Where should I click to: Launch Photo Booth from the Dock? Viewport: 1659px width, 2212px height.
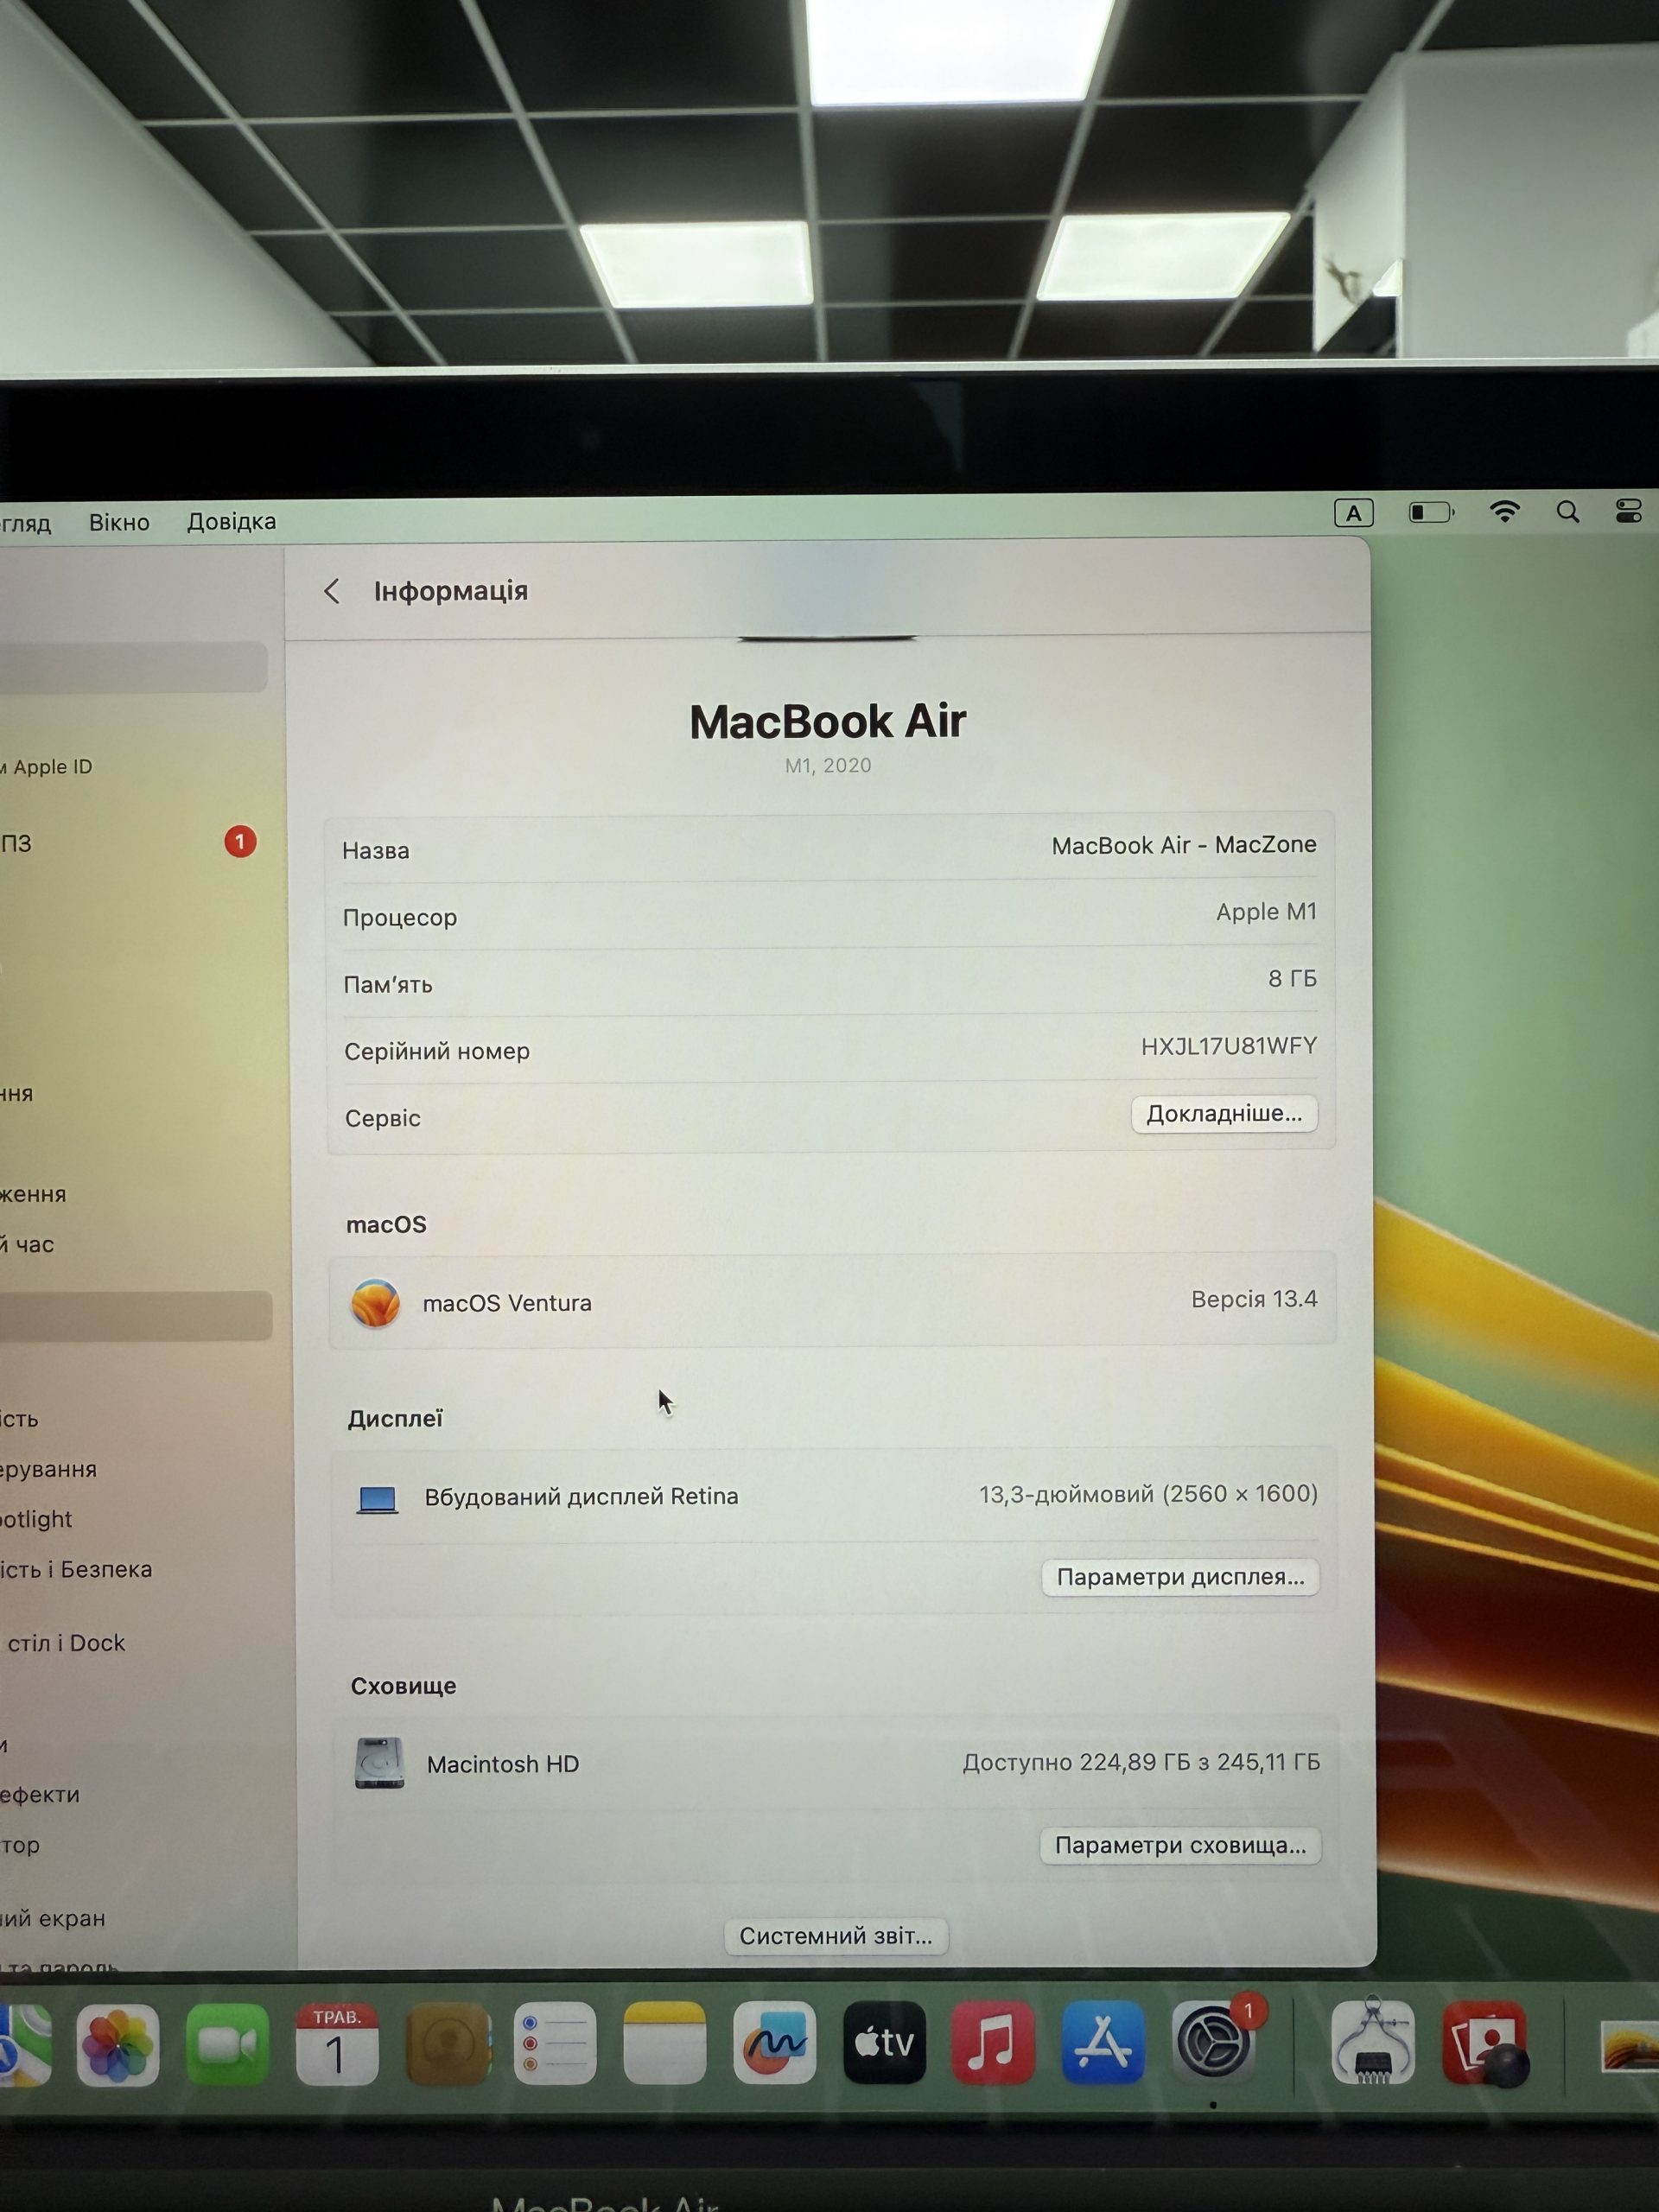(1484, 2043)
